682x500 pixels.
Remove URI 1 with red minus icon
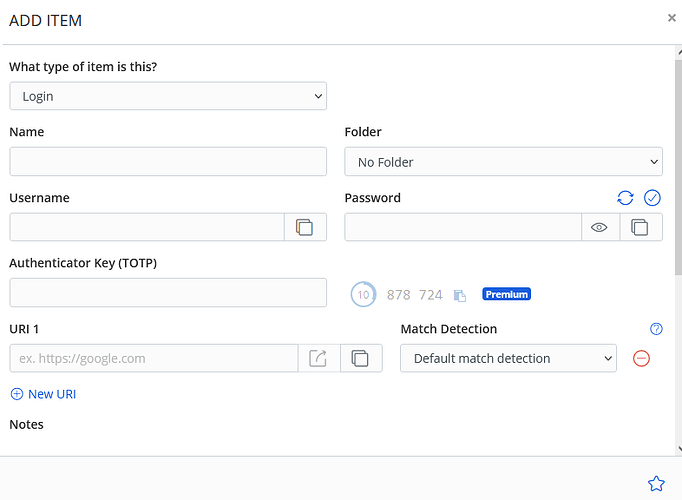642,358
